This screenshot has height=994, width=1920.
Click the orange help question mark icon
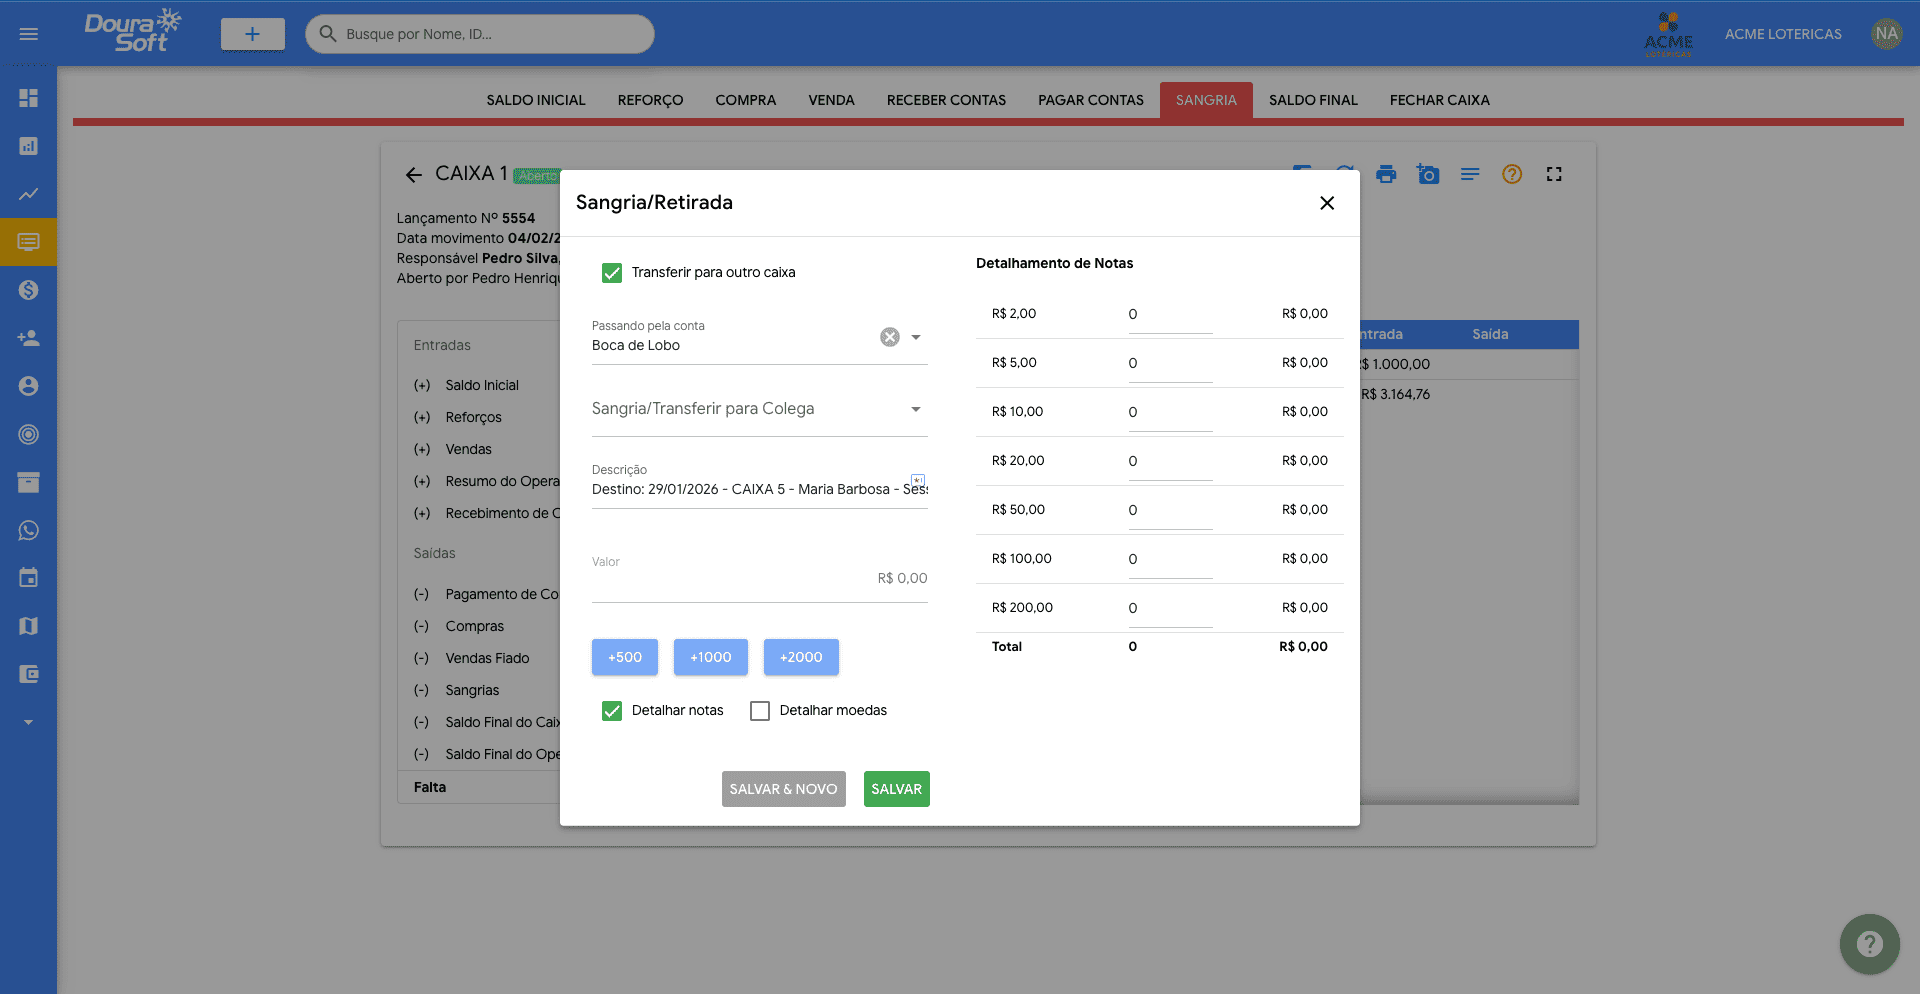coord(1512,174)
